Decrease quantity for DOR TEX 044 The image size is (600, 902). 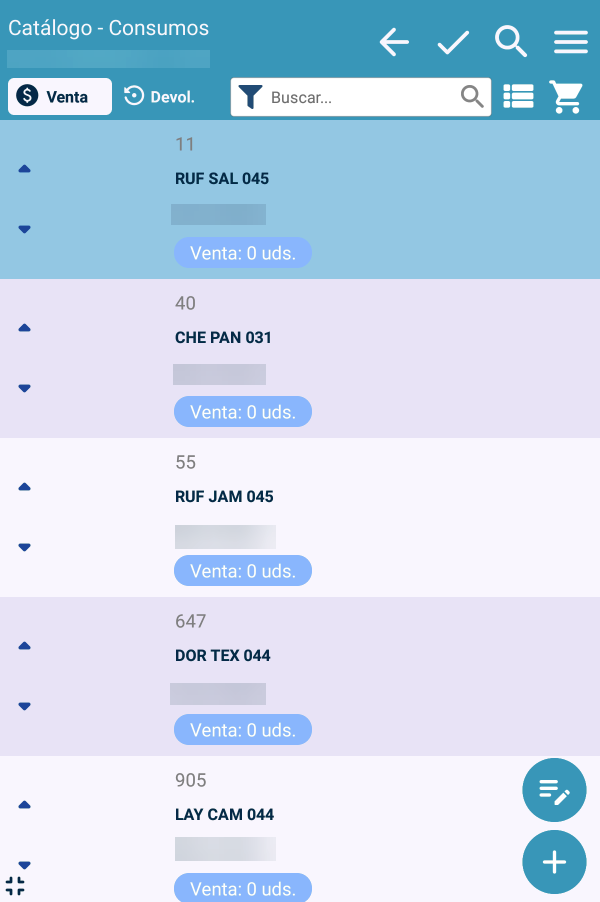[x=25, y=706]
